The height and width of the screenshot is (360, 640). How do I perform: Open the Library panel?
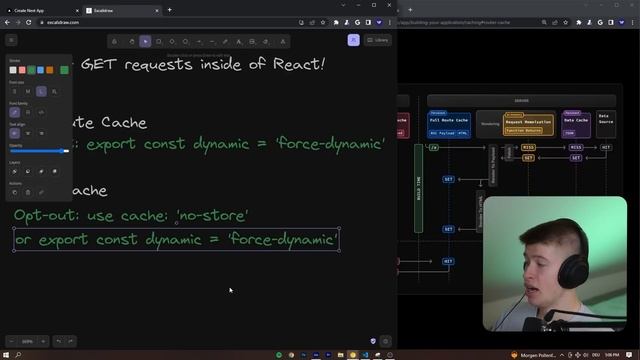pos(378,40)
